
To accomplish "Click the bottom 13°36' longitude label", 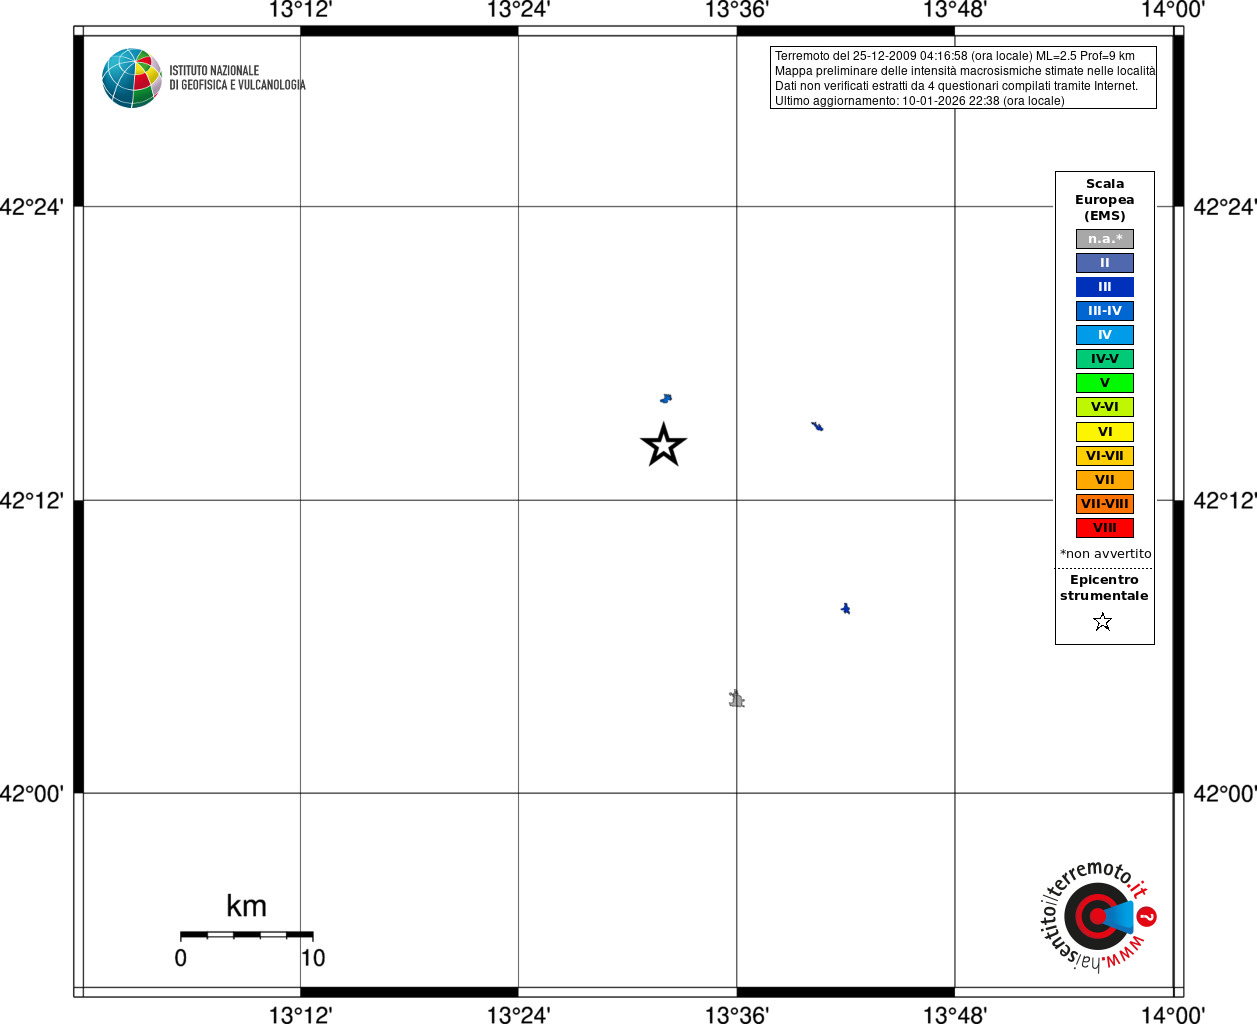I will (736, 1015).
